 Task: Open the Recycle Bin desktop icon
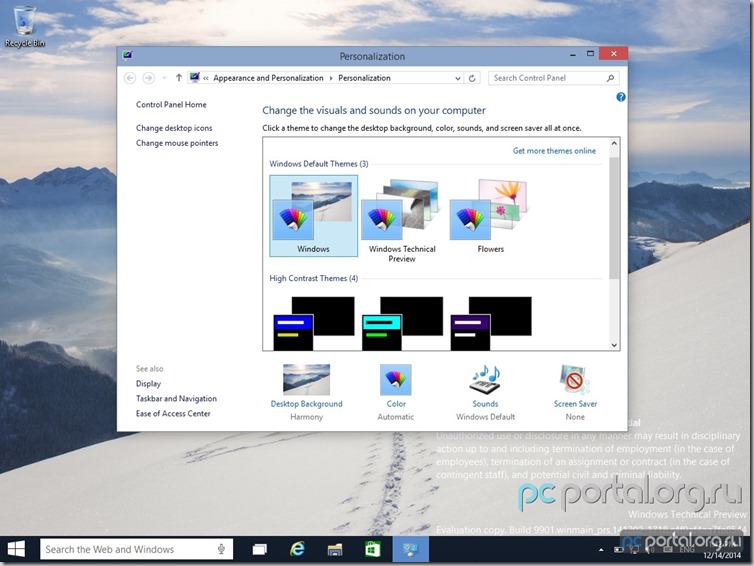(x=24, y=26)
